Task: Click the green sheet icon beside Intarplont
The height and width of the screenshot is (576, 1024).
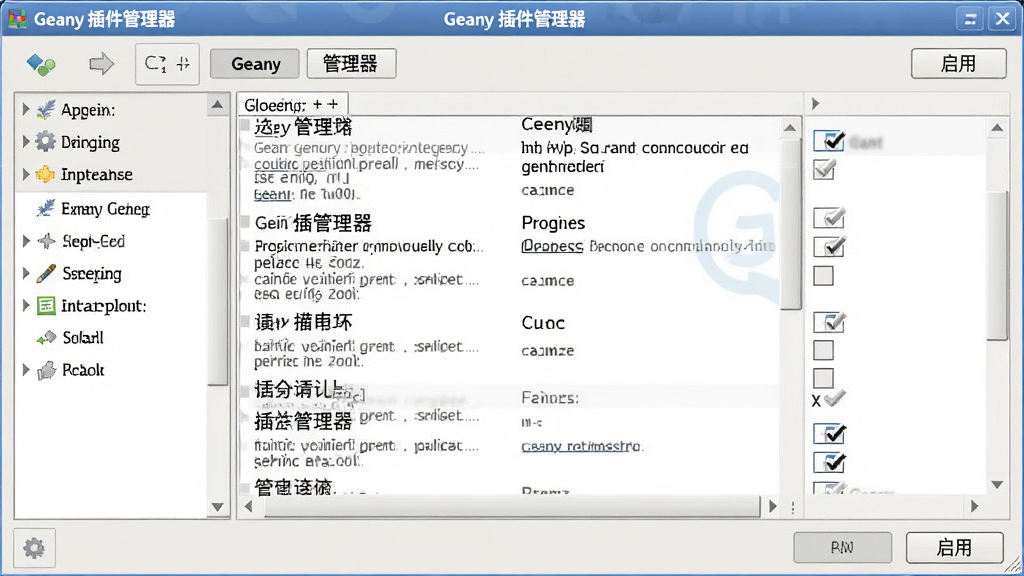Action: click(46, 305)
